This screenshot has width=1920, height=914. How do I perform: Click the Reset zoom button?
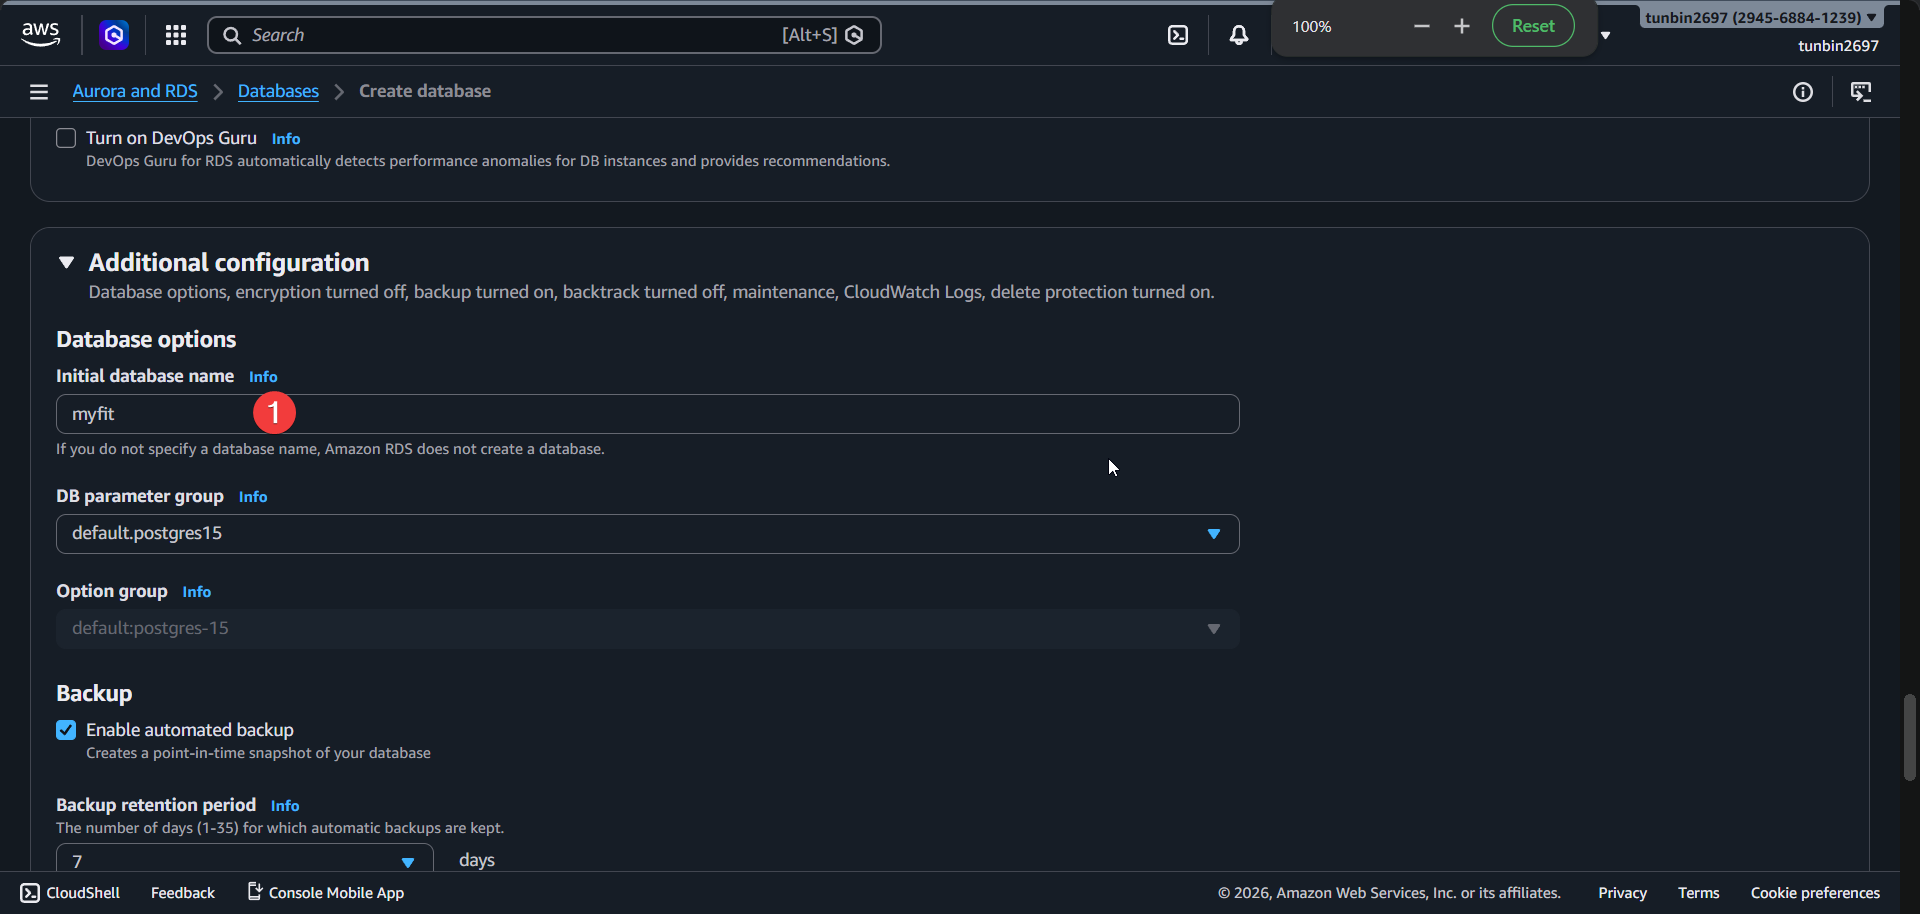[x=1532, y=26]
